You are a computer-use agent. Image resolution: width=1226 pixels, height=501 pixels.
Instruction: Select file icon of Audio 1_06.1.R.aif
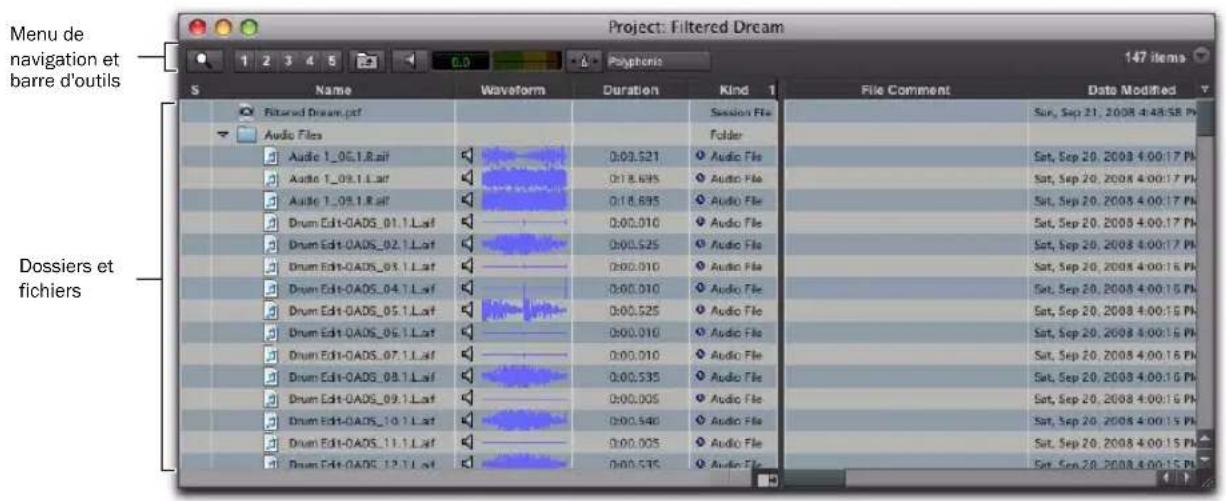click(x=271, y=155)
